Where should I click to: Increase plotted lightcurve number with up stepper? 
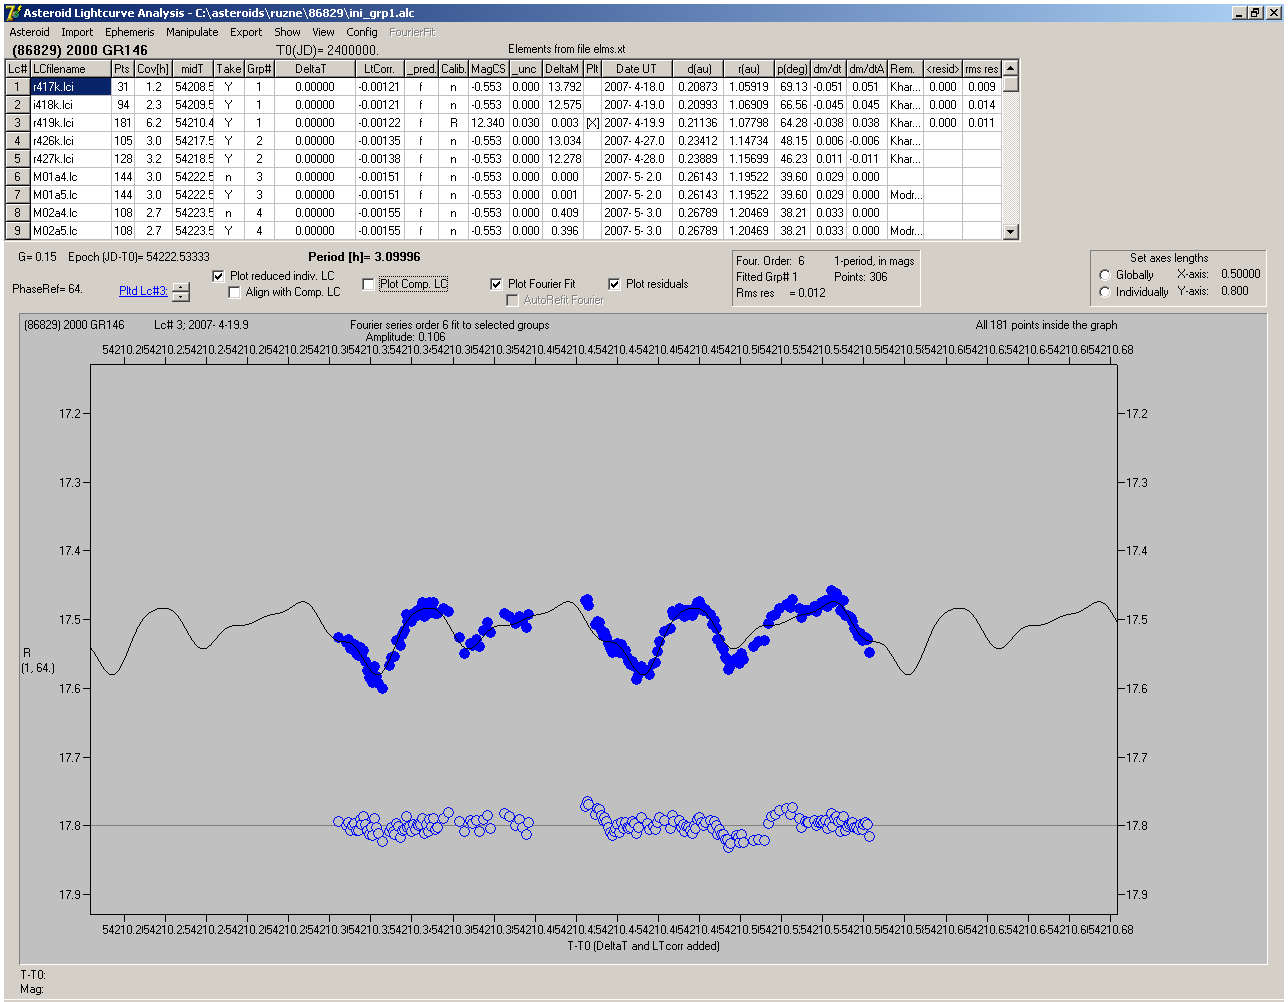pos(180,287)
